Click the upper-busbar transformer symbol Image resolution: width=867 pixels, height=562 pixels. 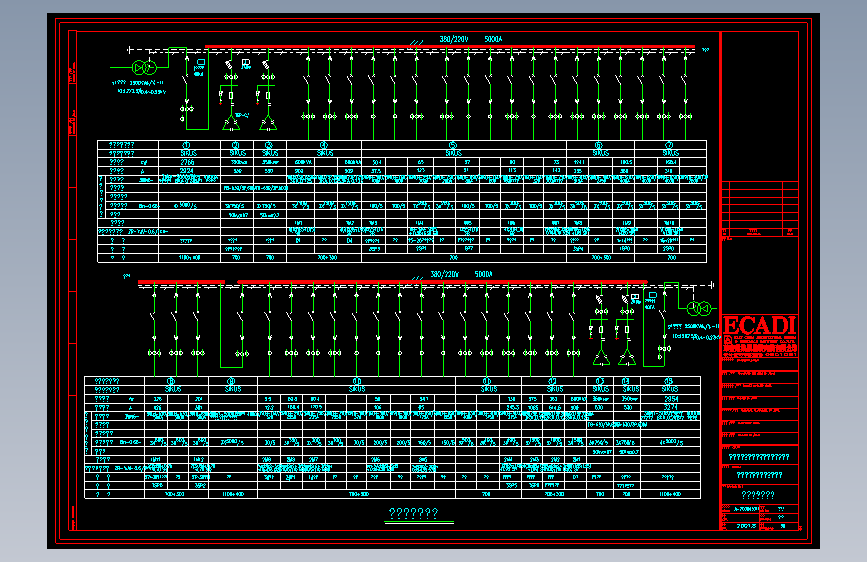pyautogui.click(x=144, y=67)
